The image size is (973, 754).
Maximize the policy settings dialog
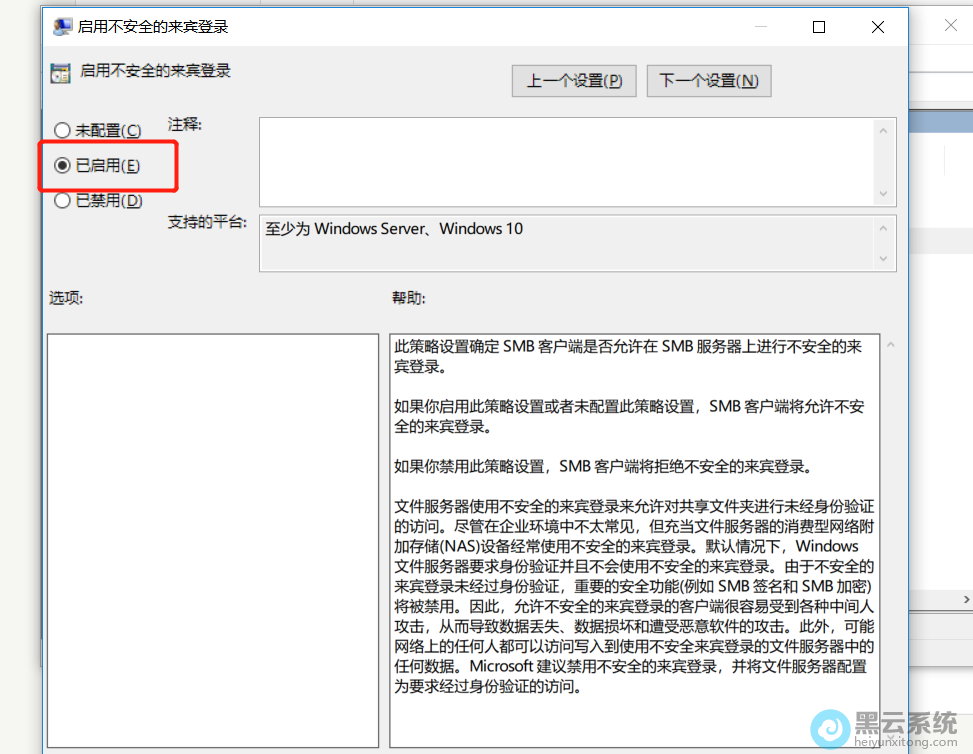pyautogui.click(x=819, y=27)
